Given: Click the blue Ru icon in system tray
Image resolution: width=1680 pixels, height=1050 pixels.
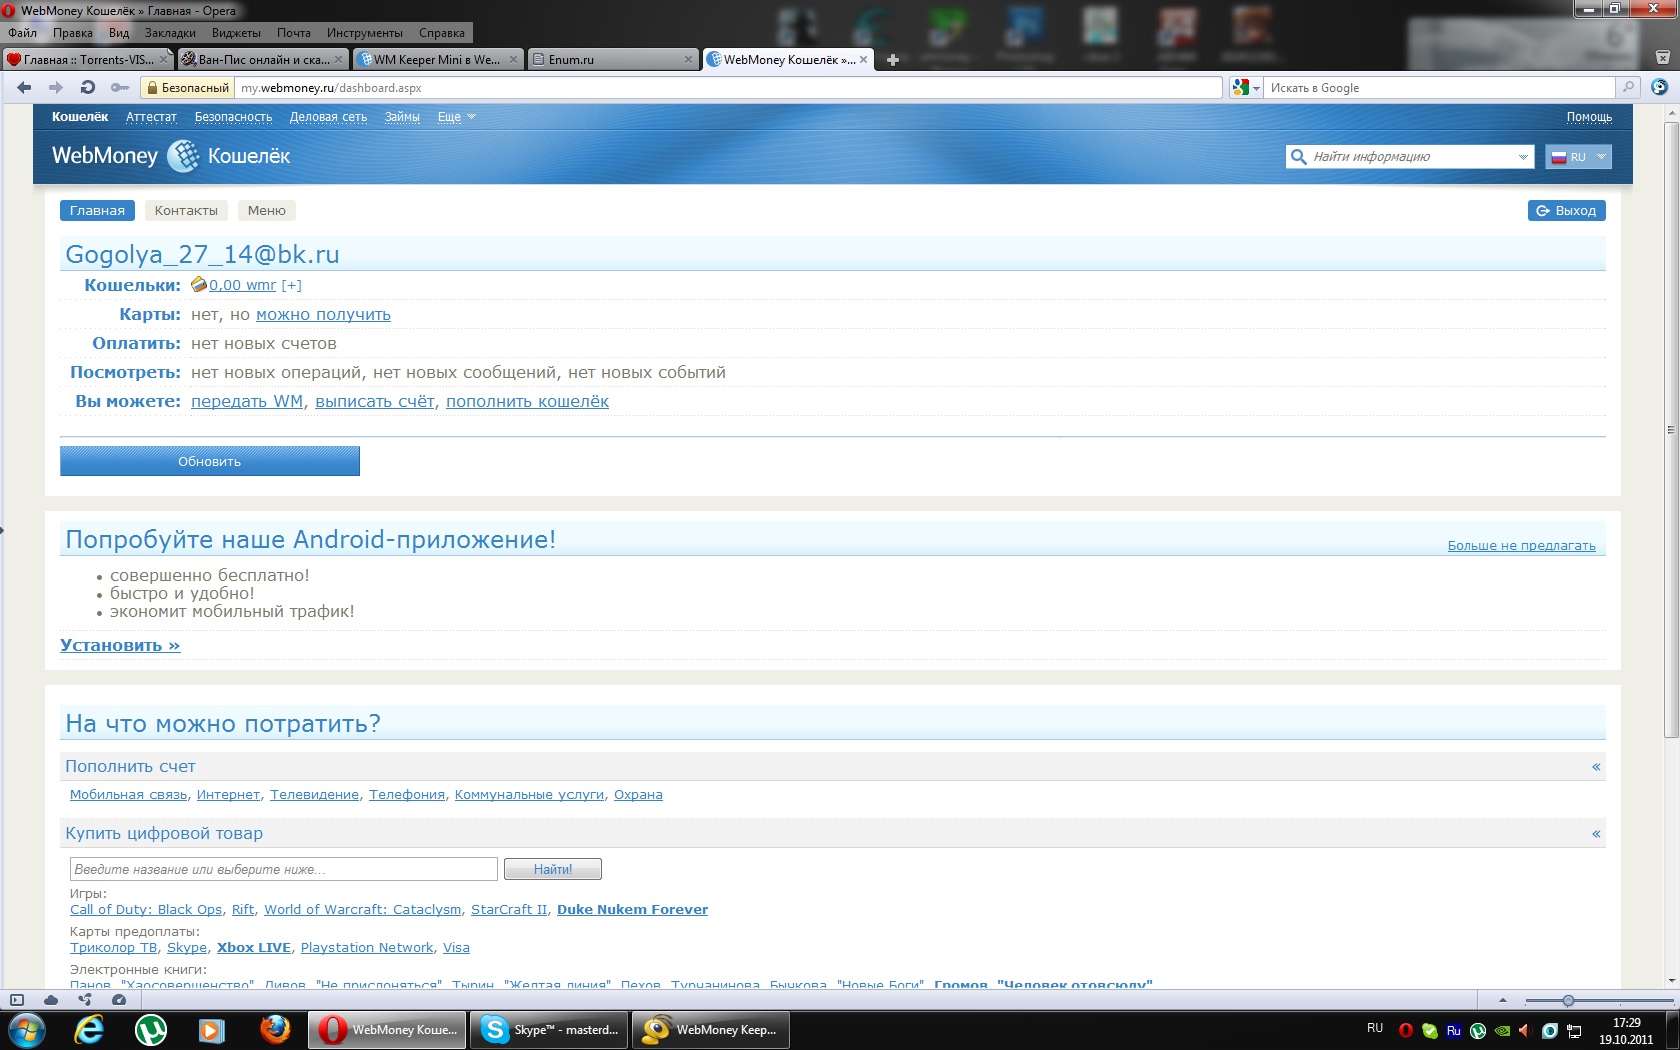Looking at the screenshot, I should pos(1454,1031).
